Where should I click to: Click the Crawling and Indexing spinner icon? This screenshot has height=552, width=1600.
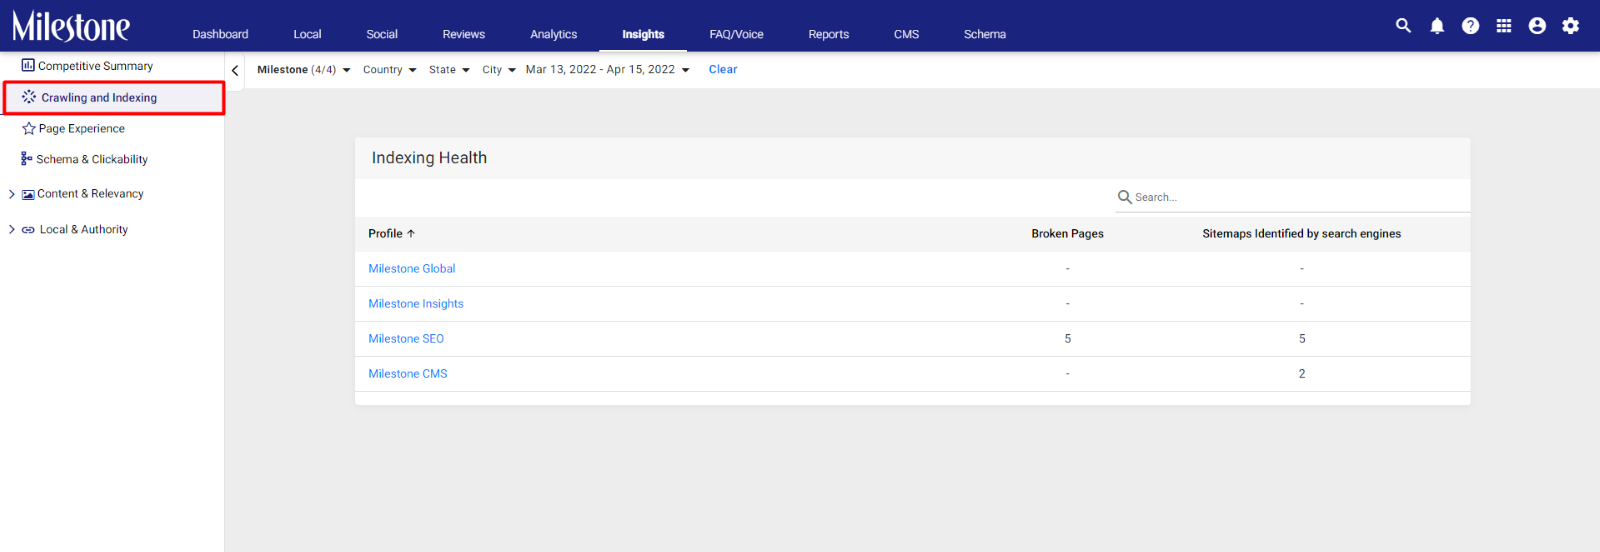point(29,97)
